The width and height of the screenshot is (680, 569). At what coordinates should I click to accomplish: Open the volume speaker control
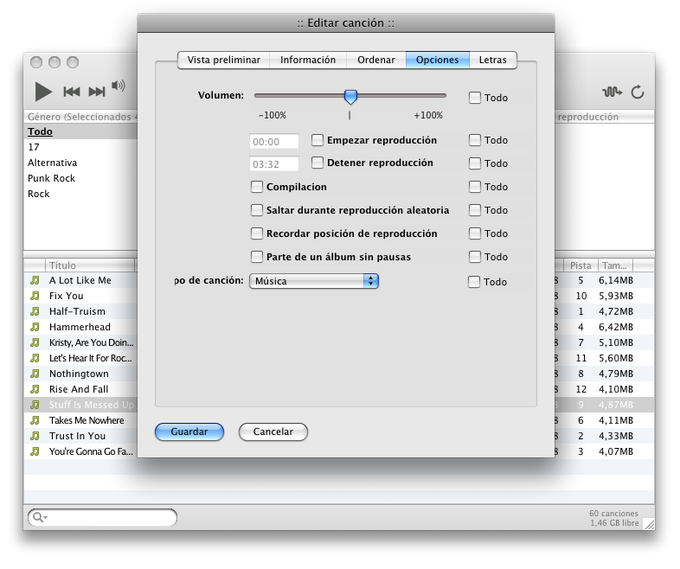[118, 85]
